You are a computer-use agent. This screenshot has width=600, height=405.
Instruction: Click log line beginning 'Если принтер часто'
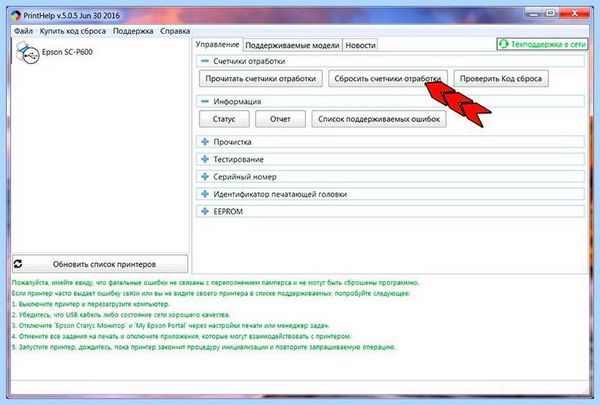[x=210, y=293]
